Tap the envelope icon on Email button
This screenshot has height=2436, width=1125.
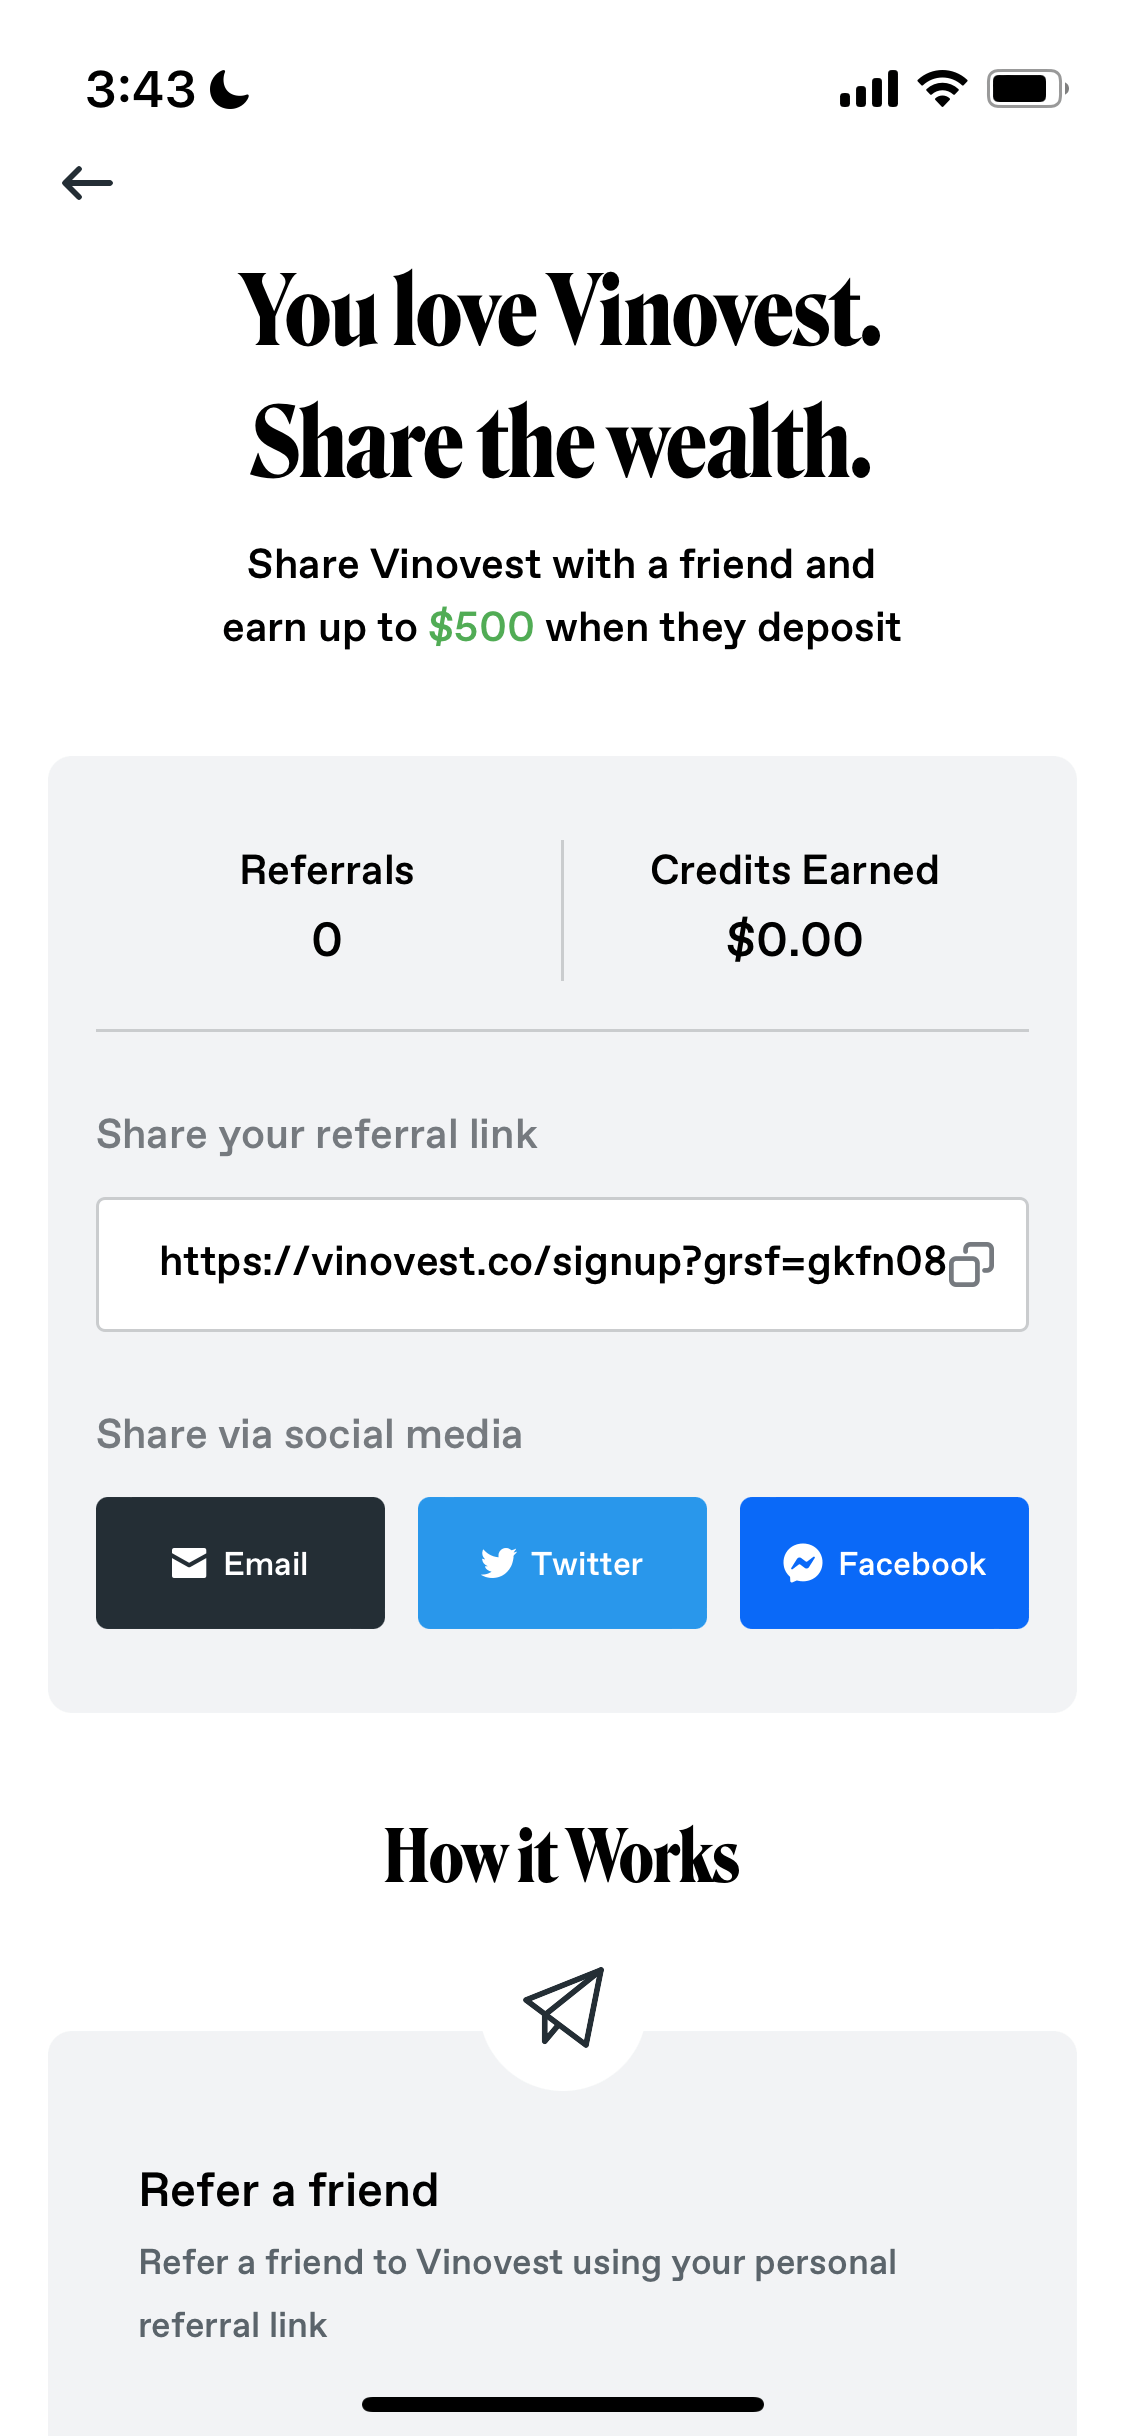pyautogui.click(x=189, y=1563)
